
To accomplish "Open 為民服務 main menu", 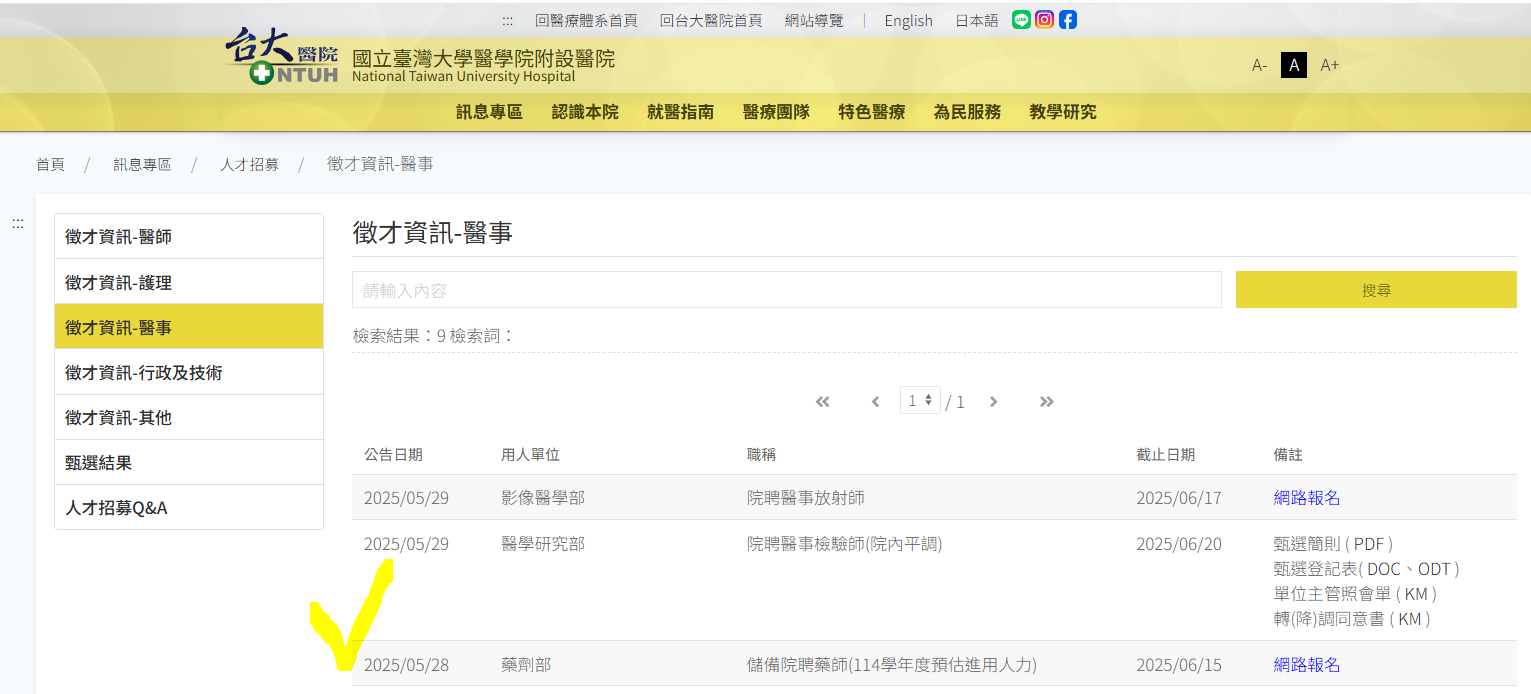I will point(967,112).
